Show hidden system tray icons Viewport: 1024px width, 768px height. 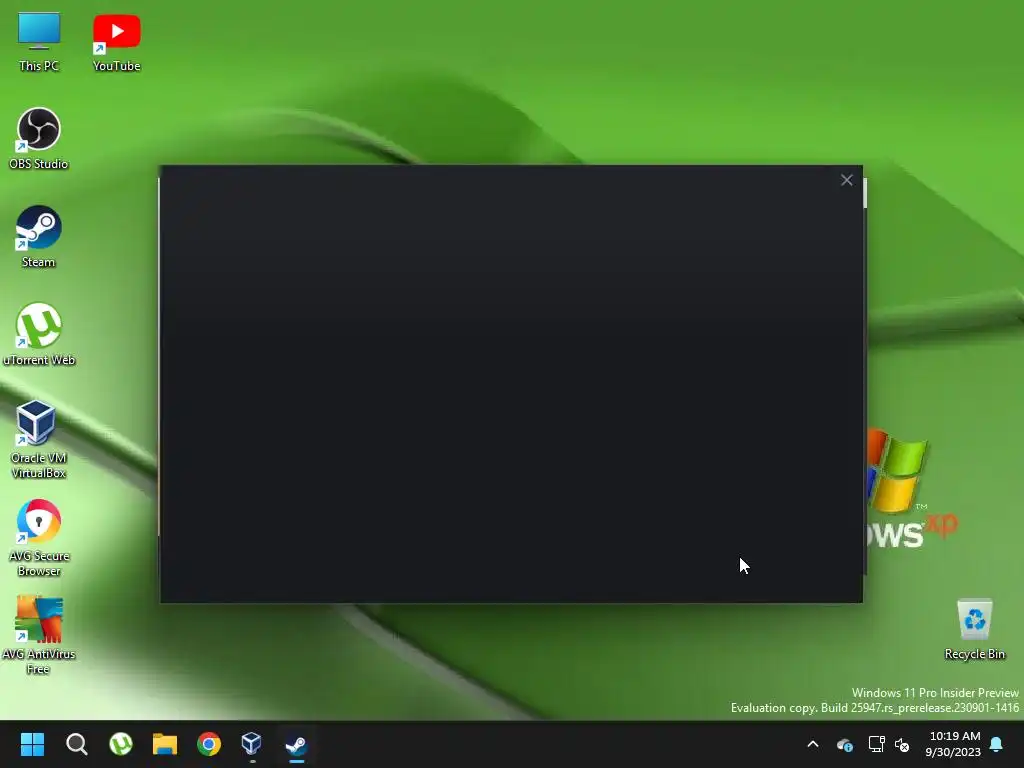point(813,744)
